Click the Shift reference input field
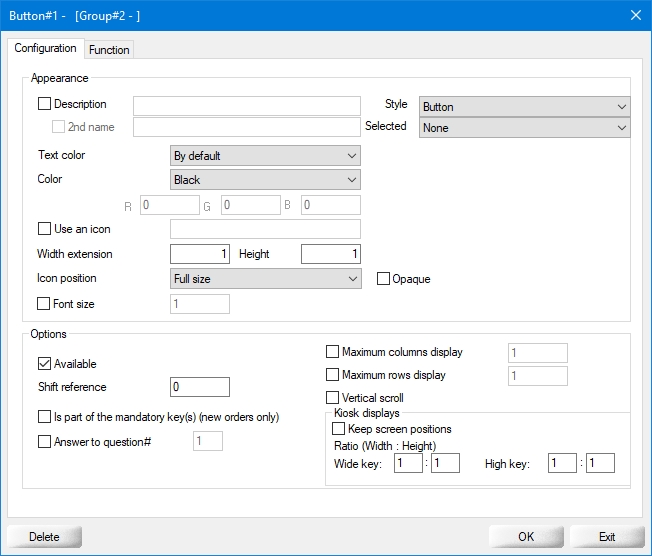This screenshot has height=556, width=652. coord(200,387)
